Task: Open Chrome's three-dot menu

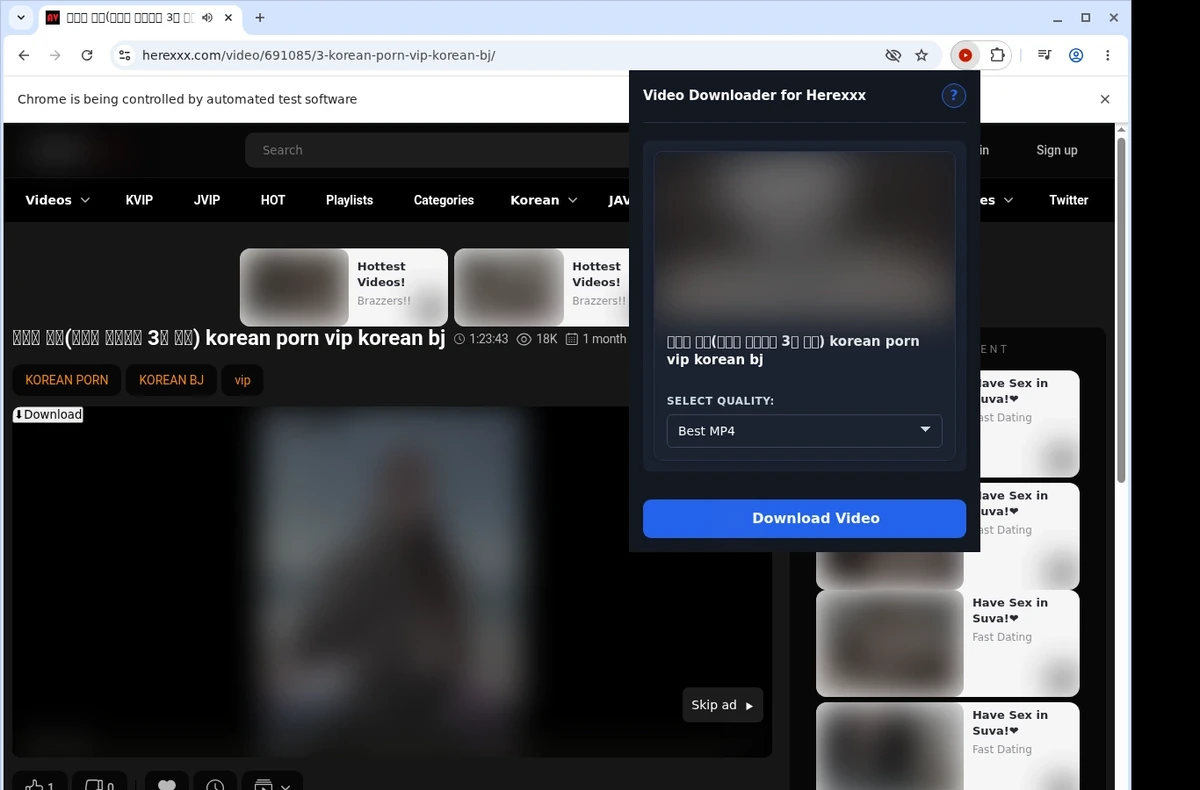Action: point(1108,56)
